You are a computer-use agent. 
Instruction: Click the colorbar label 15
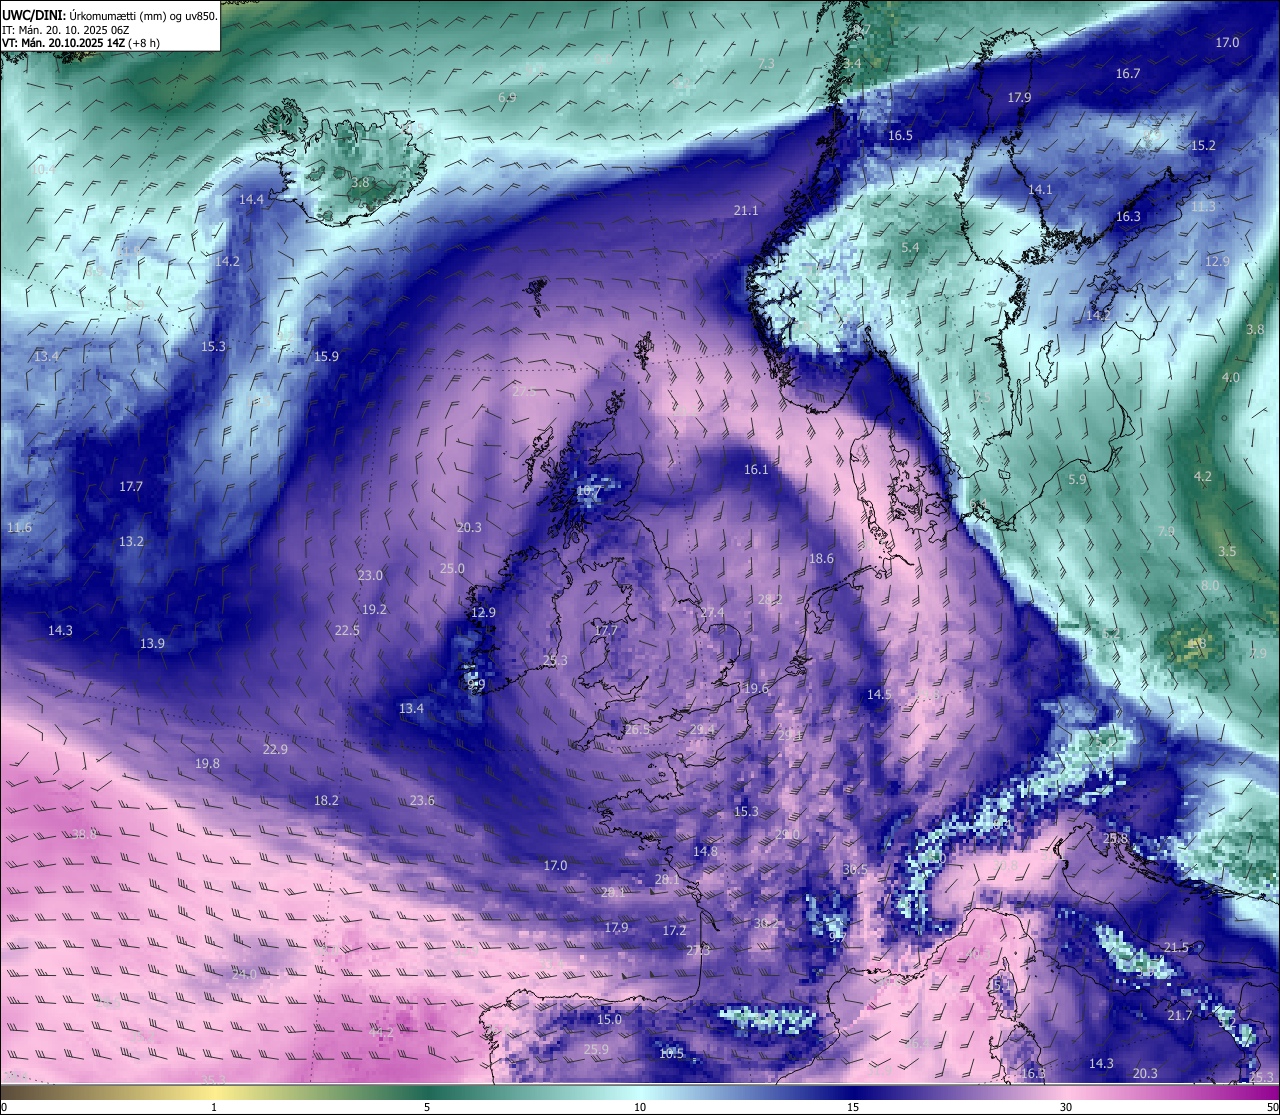(x=853, y=1107)
